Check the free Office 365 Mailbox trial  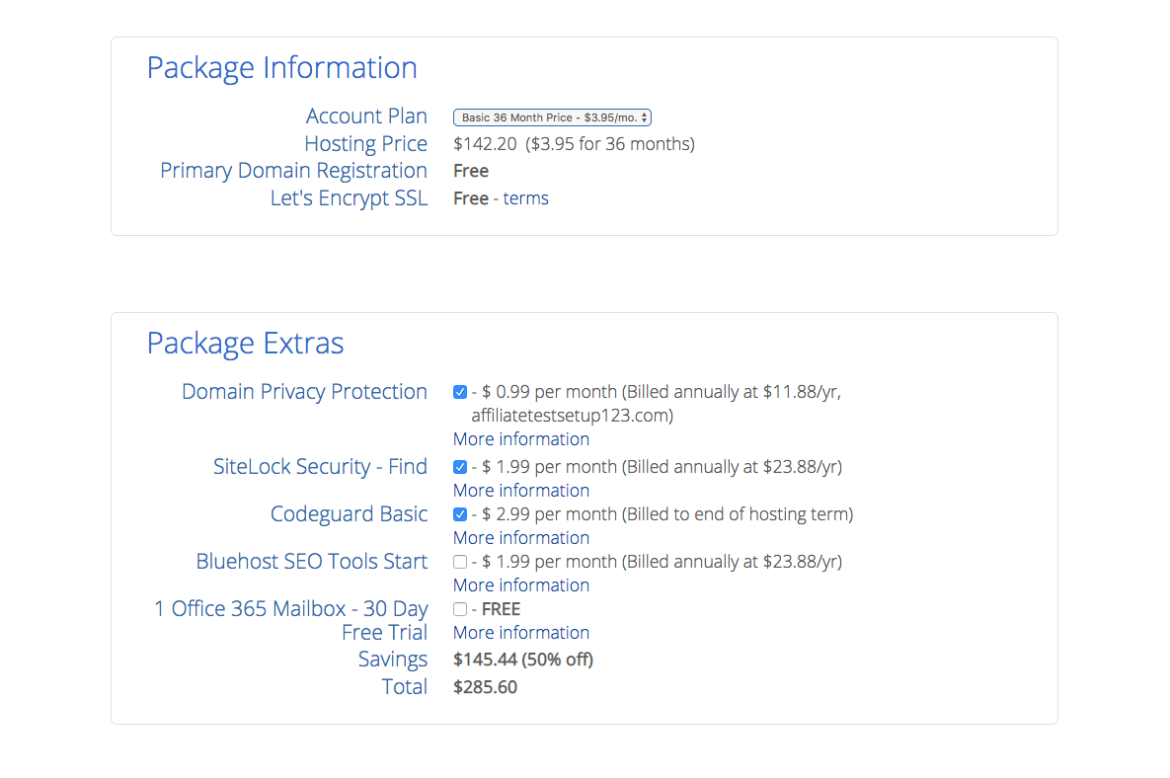pos(459,609)
